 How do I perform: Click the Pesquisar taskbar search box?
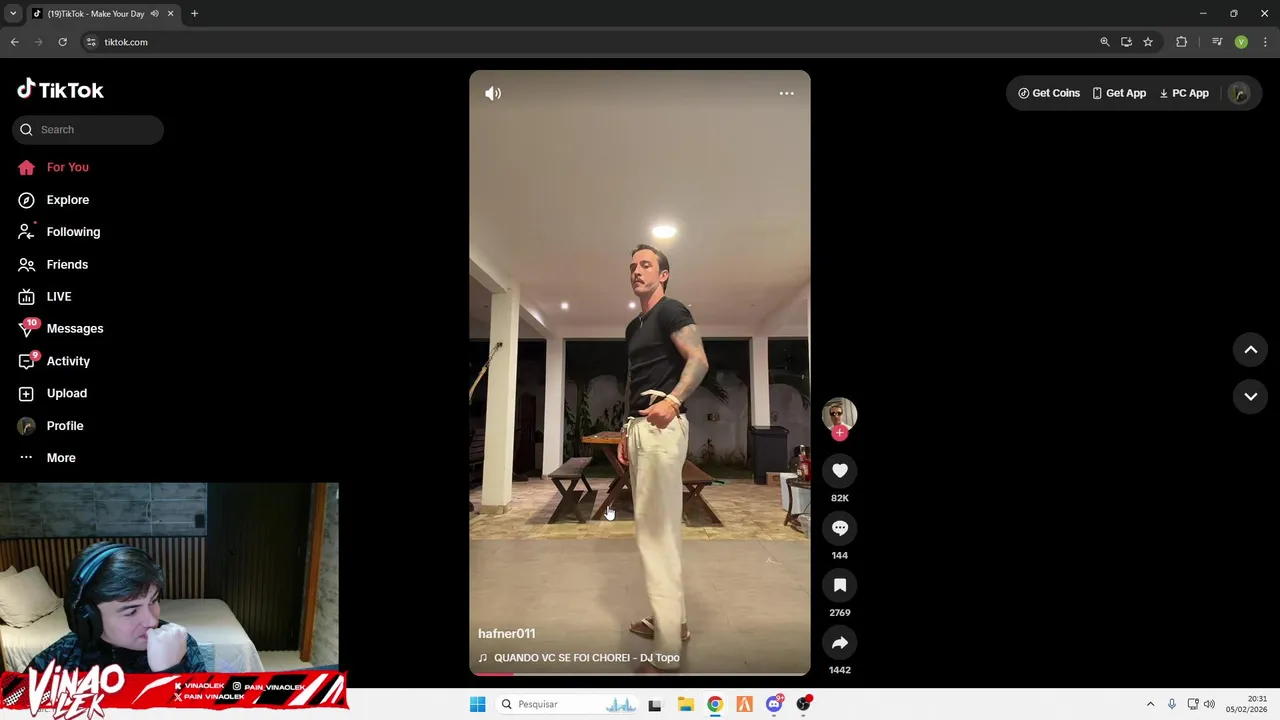(x=566, y=704)
